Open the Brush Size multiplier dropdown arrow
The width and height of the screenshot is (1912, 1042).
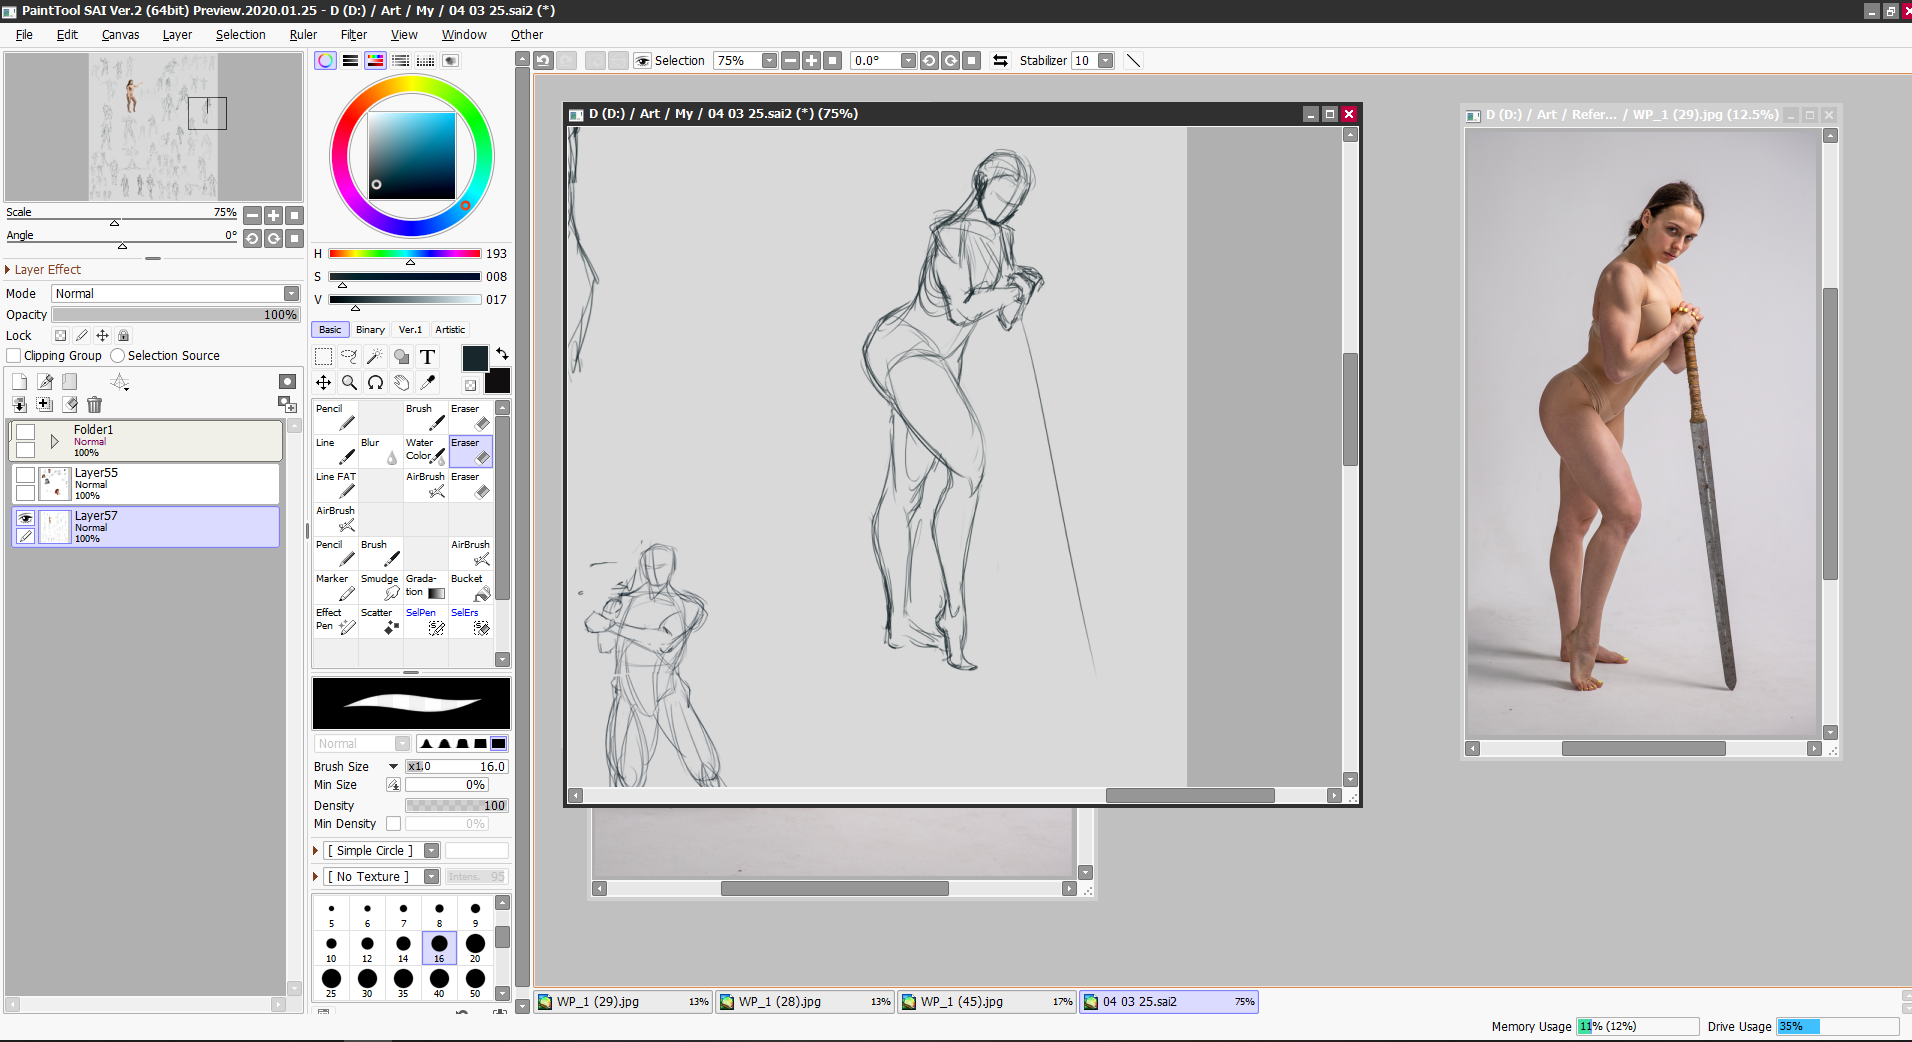(393, 767)
